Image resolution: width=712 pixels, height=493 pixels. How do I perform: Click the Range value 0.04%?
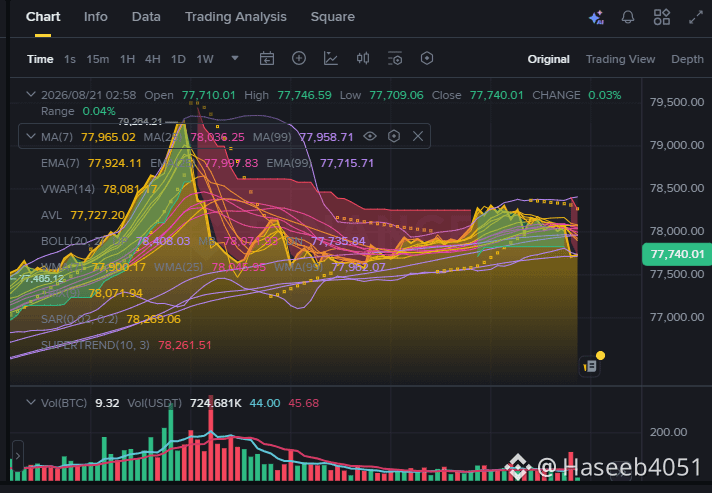[x=99, y=111]
